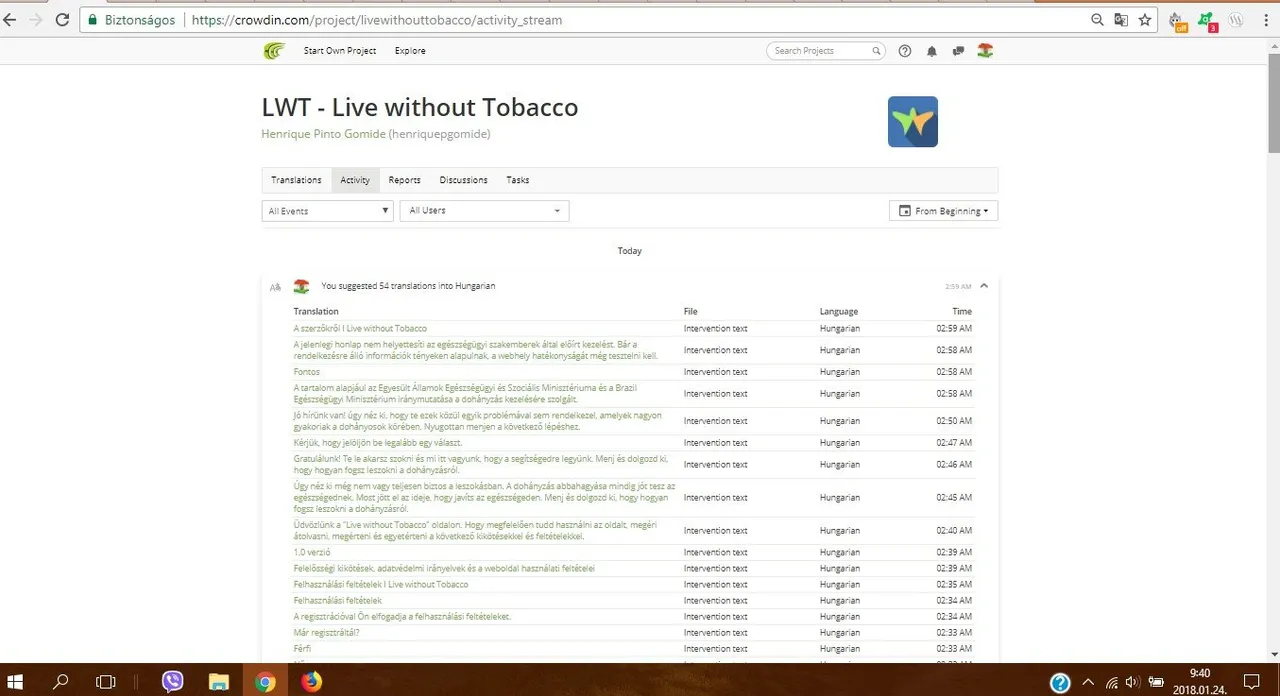Viewport: 1280px width, 696px height.
Task: Click the Hungarian flag icon in activity entry
Action: 301,286
